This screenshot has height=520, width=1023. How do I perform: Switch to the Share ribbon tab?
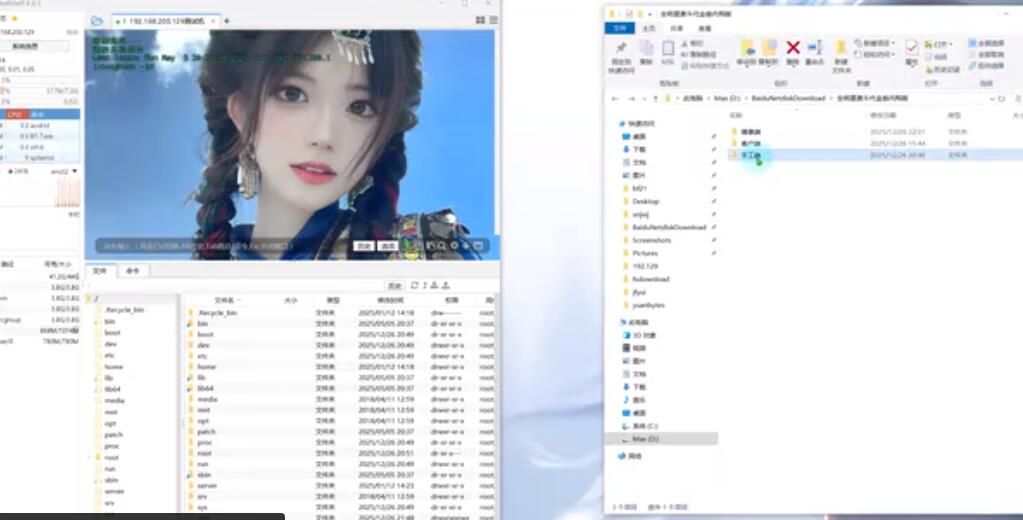tap(677, 29)
